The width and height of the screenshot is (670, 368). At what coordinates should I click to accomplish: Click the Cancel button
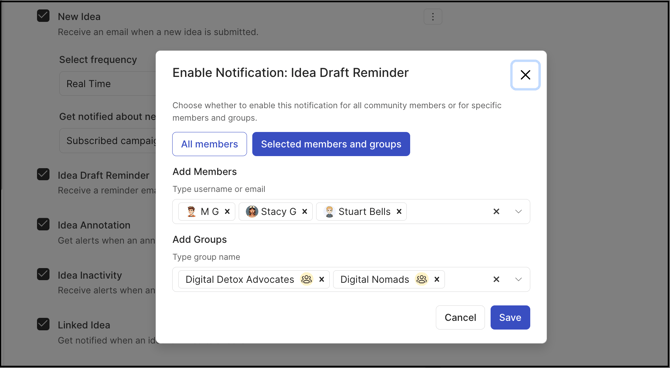[460, 318]
